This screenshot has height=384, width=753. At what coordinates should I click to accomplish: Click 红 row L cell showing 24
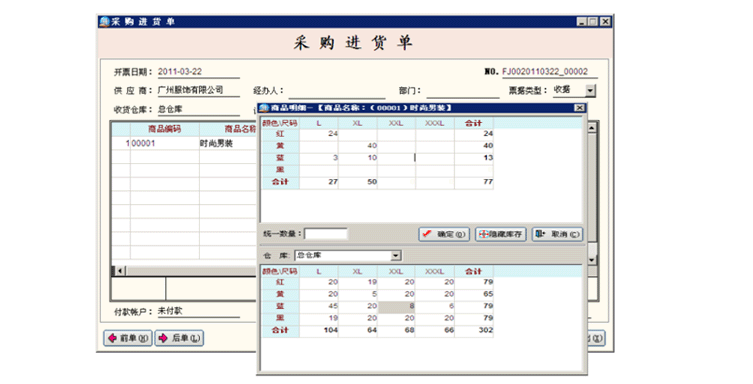point(319,134)
